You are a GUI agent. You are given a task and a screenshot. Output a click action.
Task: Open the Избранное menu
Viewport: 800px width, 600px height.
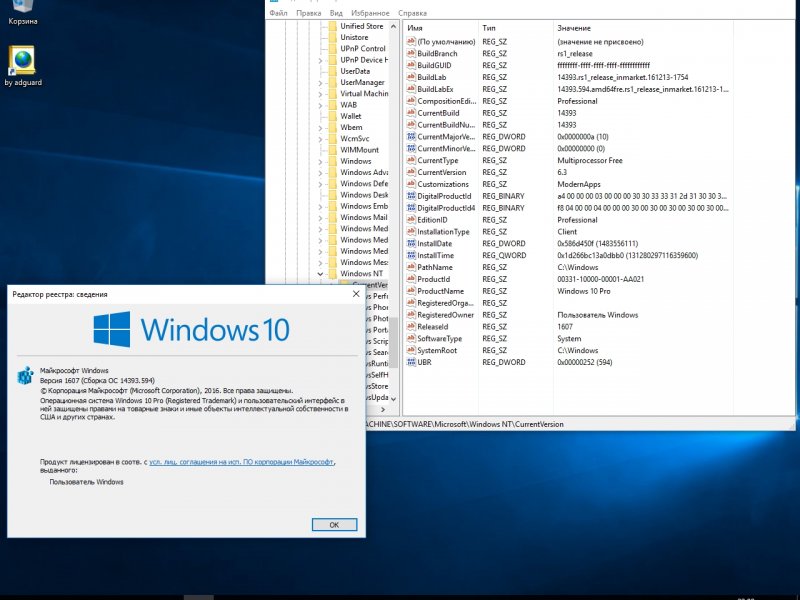370,13
